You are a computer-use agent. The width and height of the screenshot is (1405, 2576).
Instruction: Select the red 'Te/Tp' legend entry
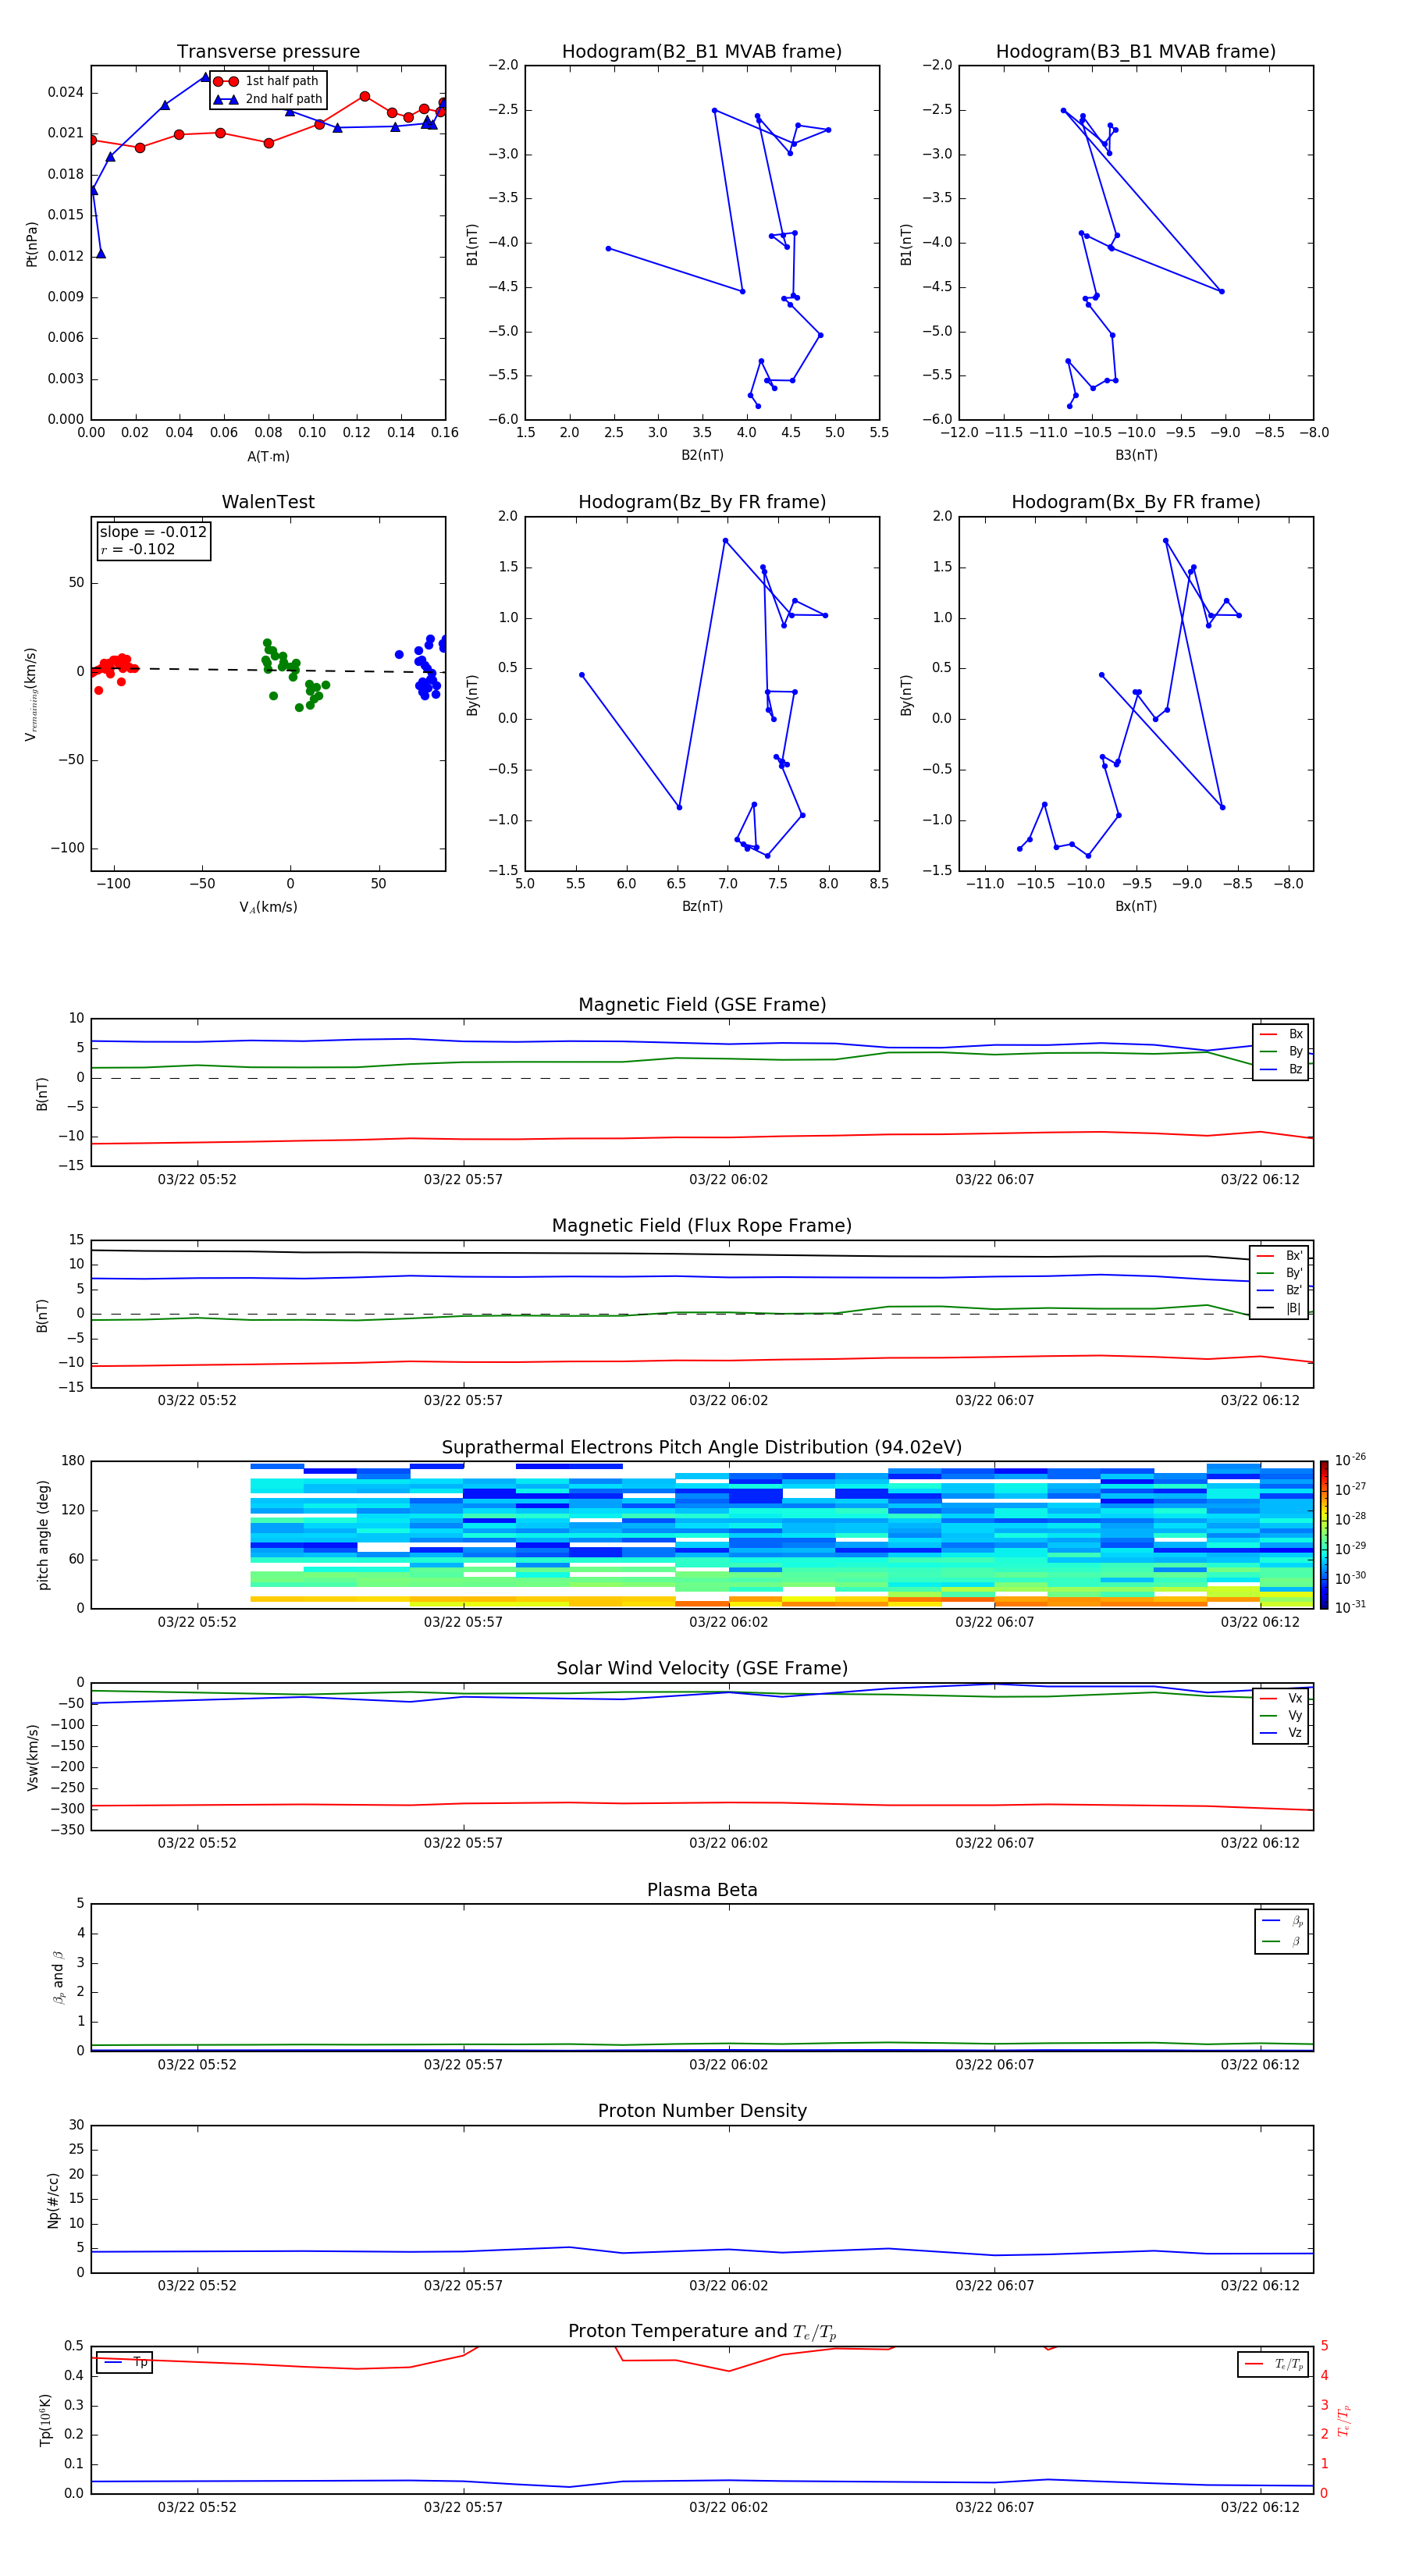[1274, 2364]
